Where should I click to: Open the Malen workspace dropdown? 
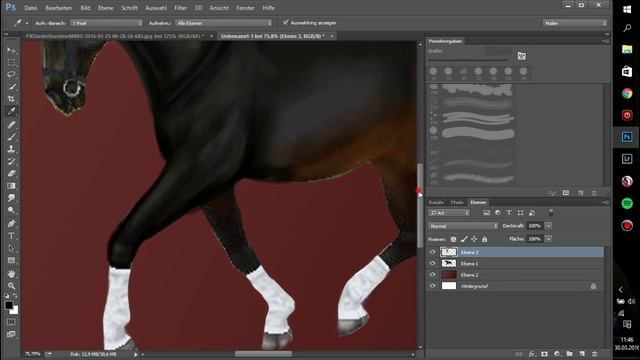575,23
